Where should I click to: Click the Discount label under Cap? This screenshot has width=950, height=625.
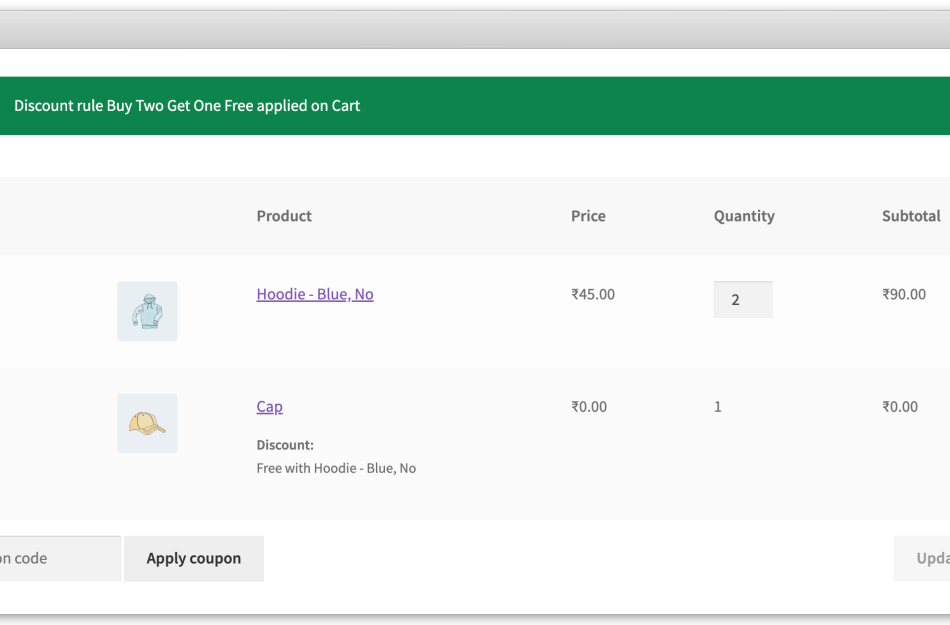pos(285,445)
